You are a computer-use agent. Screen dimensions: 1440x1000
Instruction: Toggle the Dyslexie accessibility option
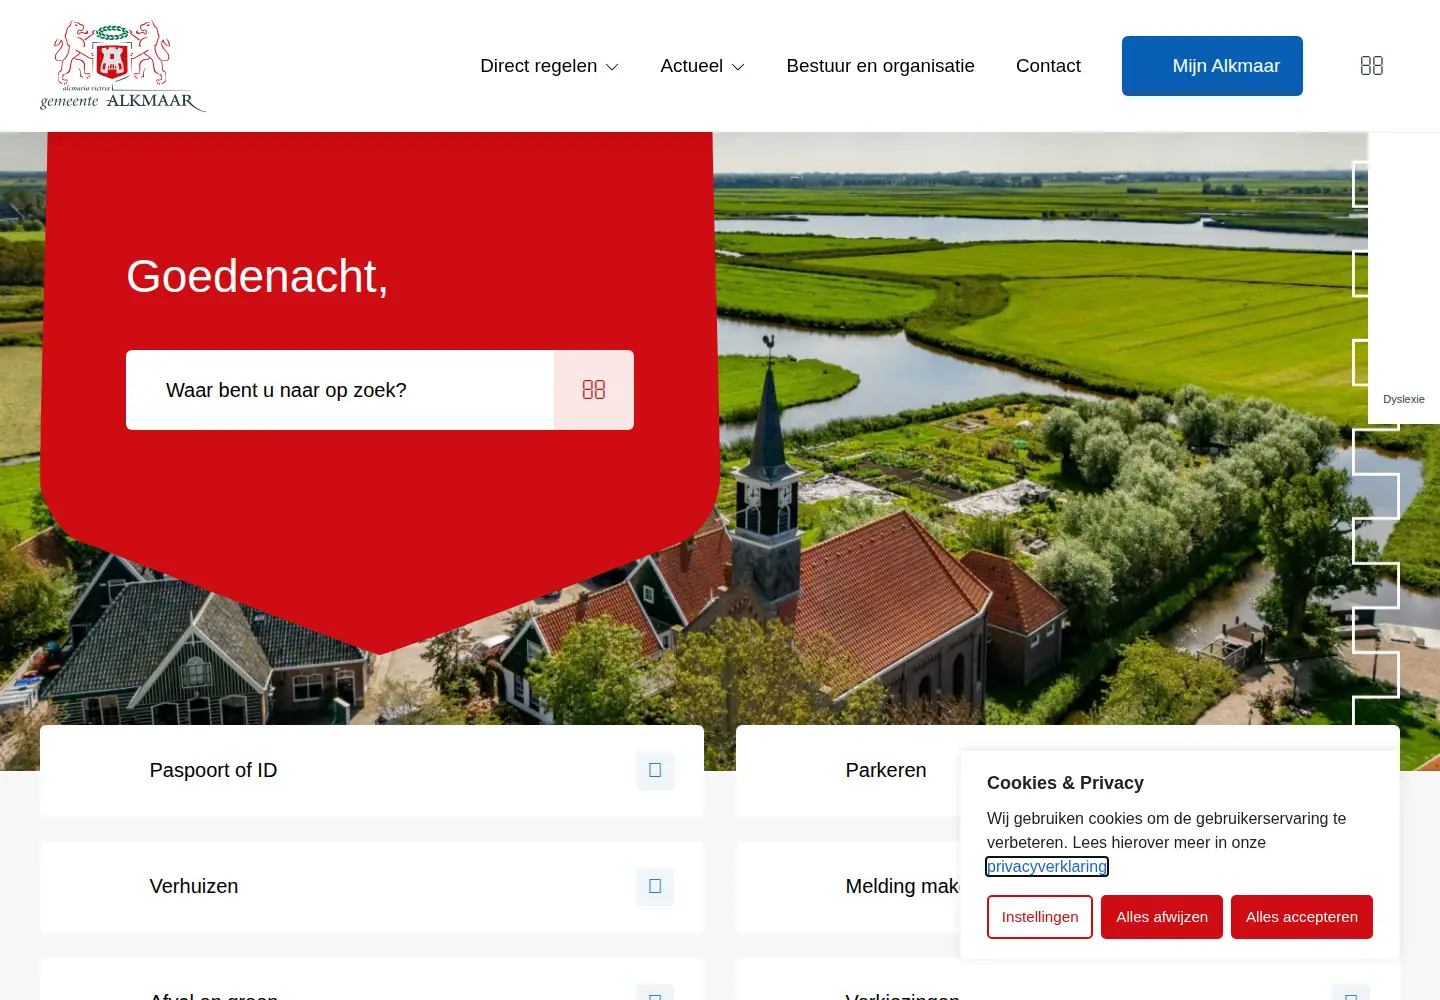[1404, 399]
